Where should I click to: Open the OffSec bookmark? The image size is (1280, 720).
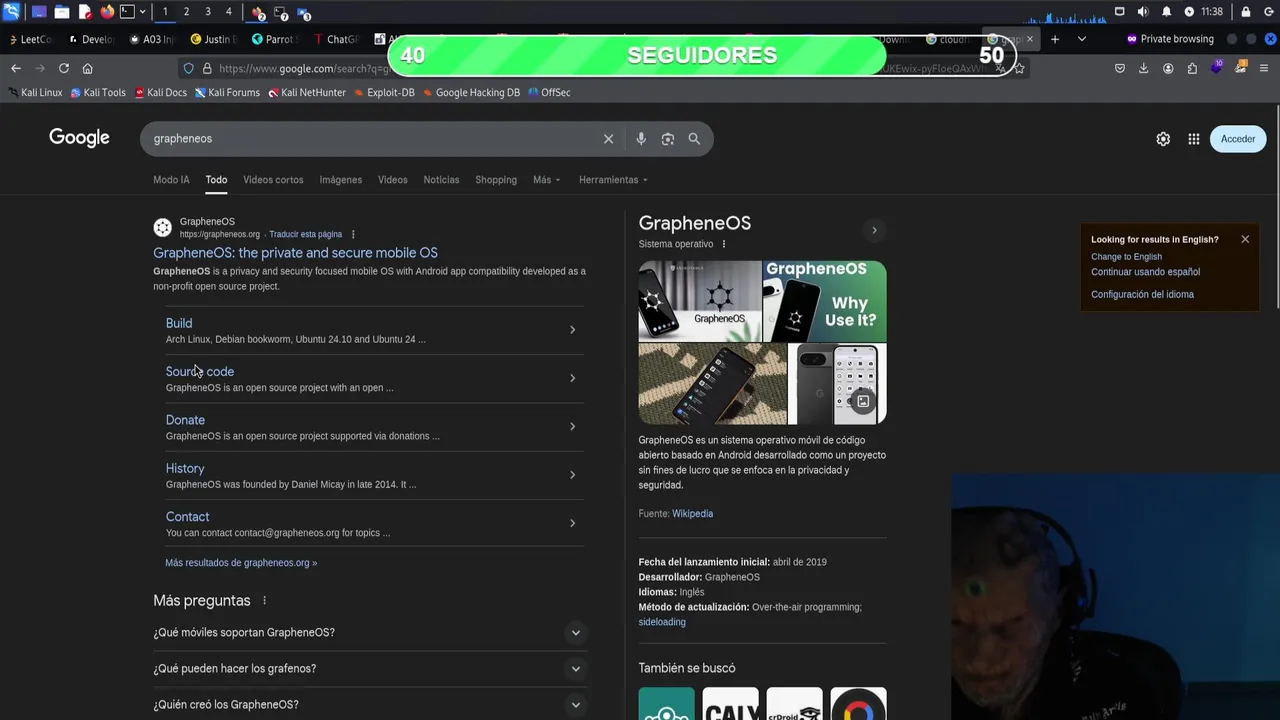point(549,92)
